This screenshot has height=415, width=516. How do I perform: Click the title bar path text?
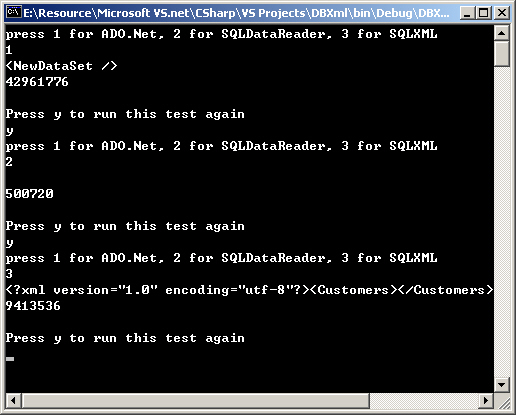(236, 13)
